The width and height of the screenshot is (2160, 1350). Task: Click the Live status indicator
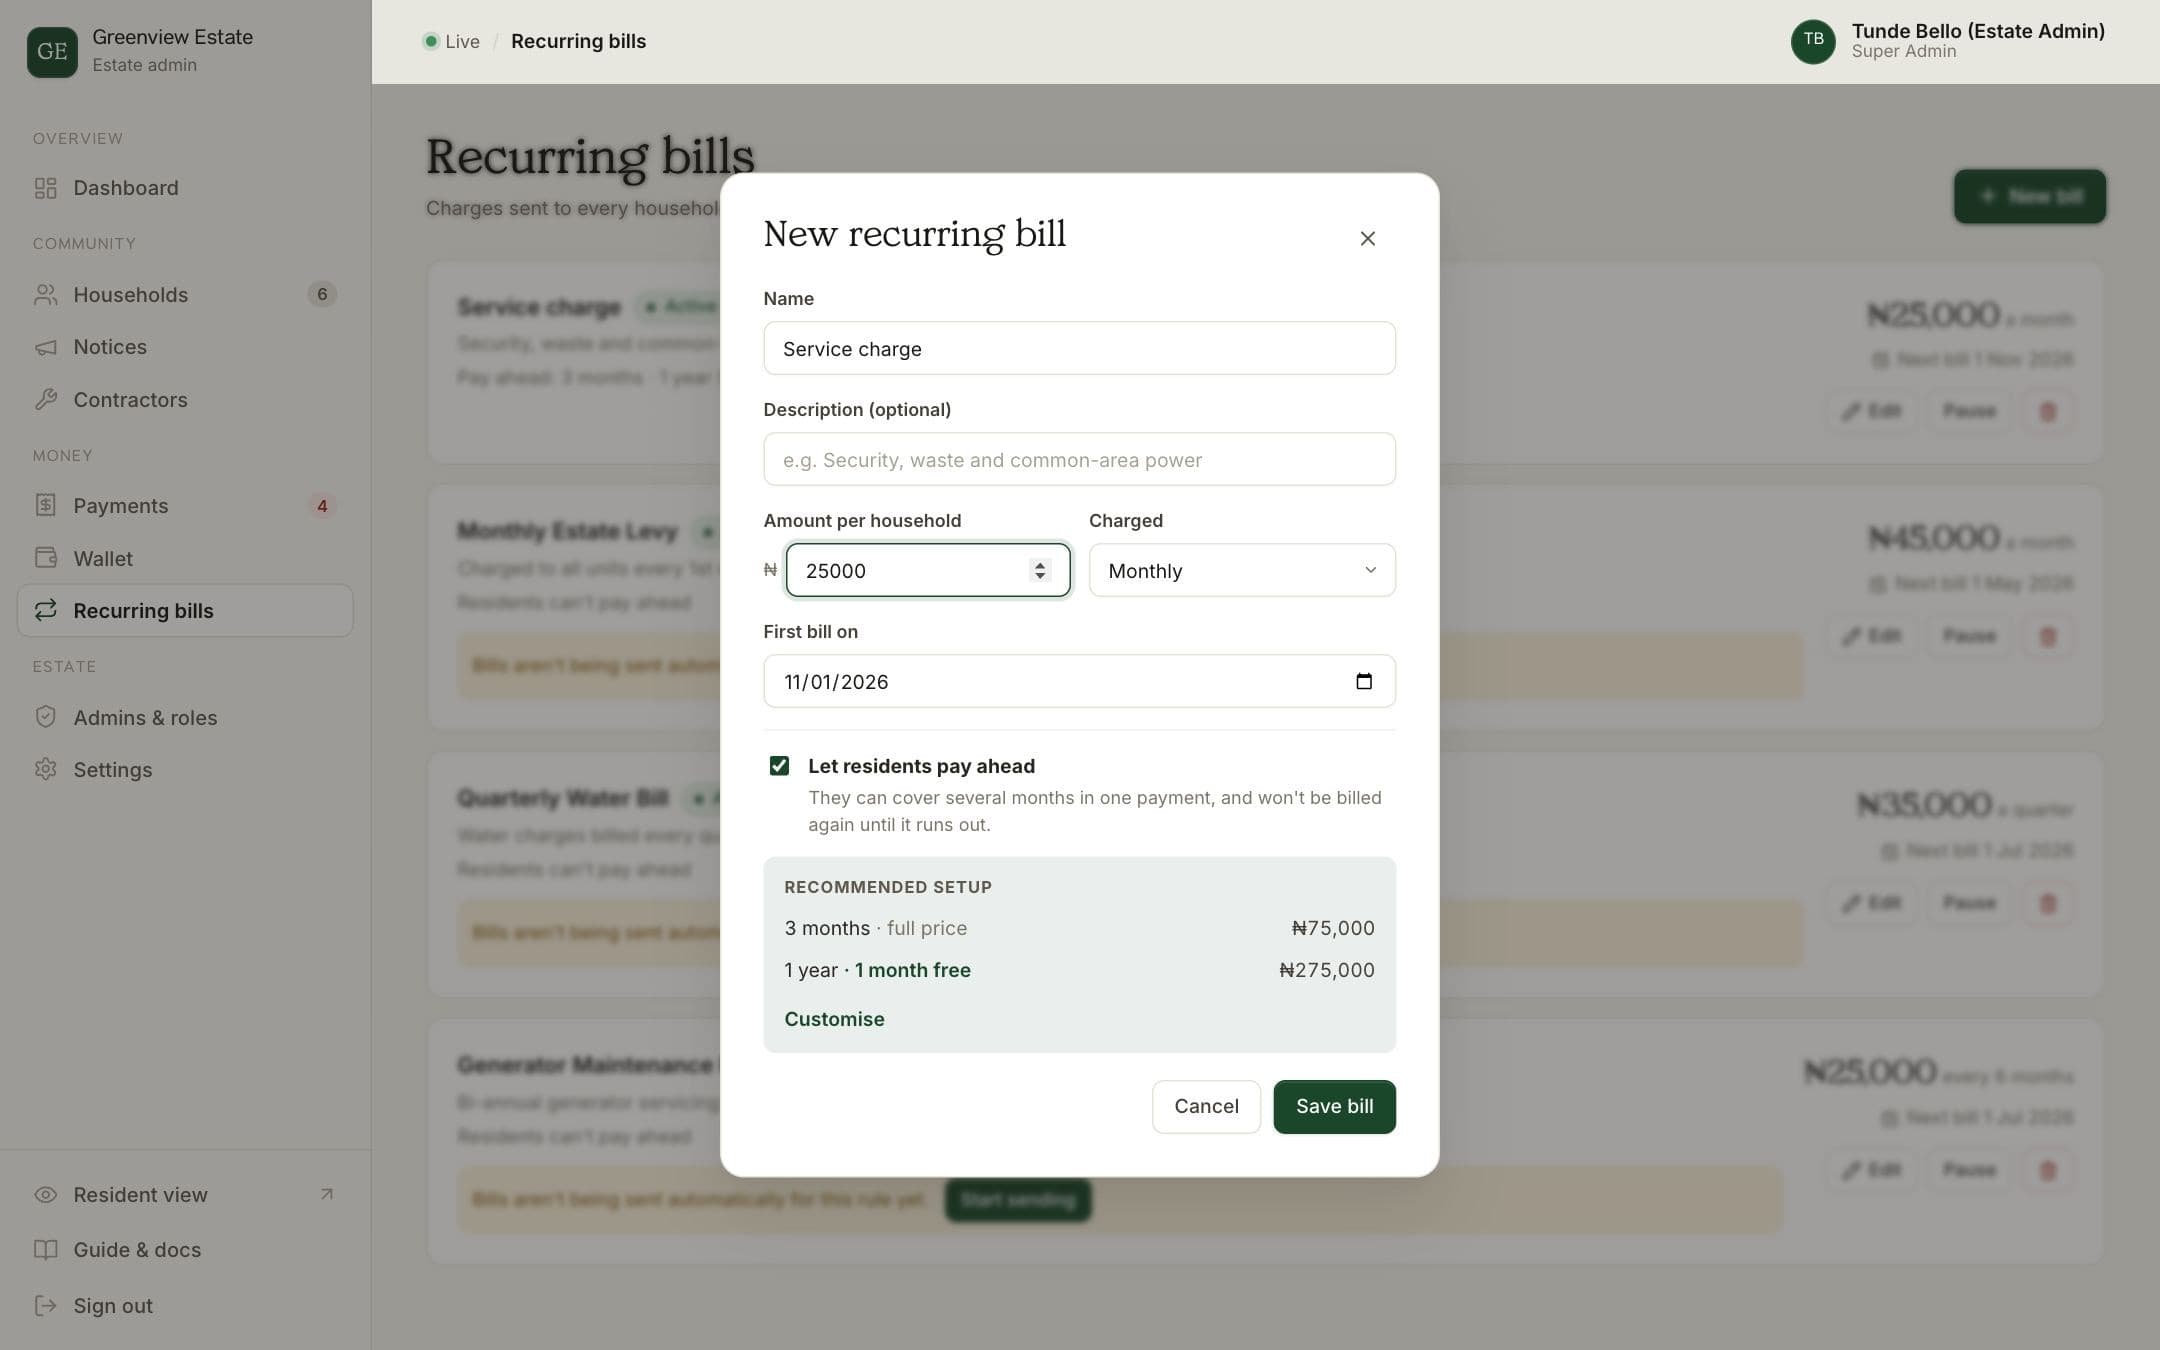pyautogui.click(x=451, y=41)
